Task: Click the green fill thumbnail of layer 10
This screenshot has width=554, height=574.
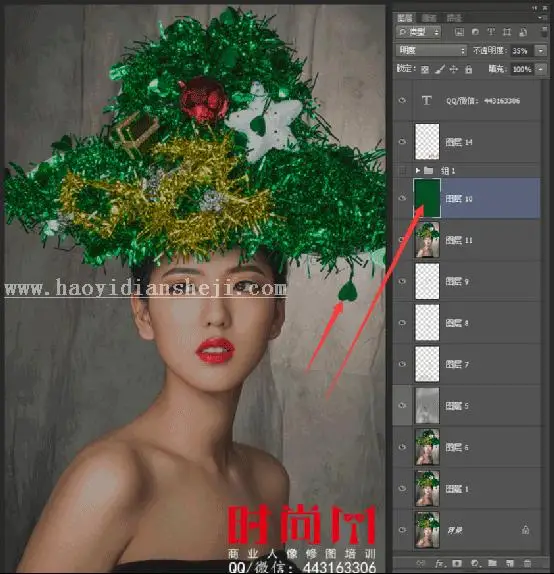Action: (427, 198)
